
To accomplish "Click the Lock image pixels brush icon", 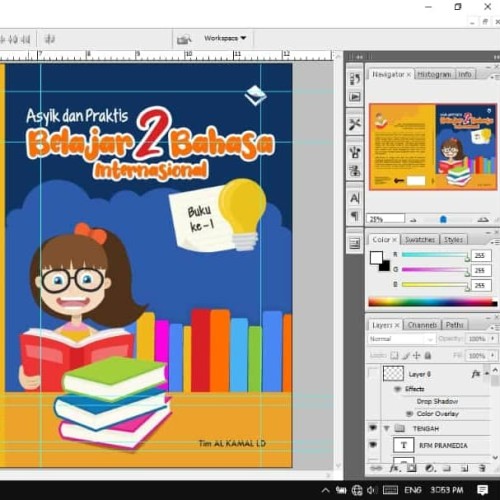I will click(x=406, y=356).
